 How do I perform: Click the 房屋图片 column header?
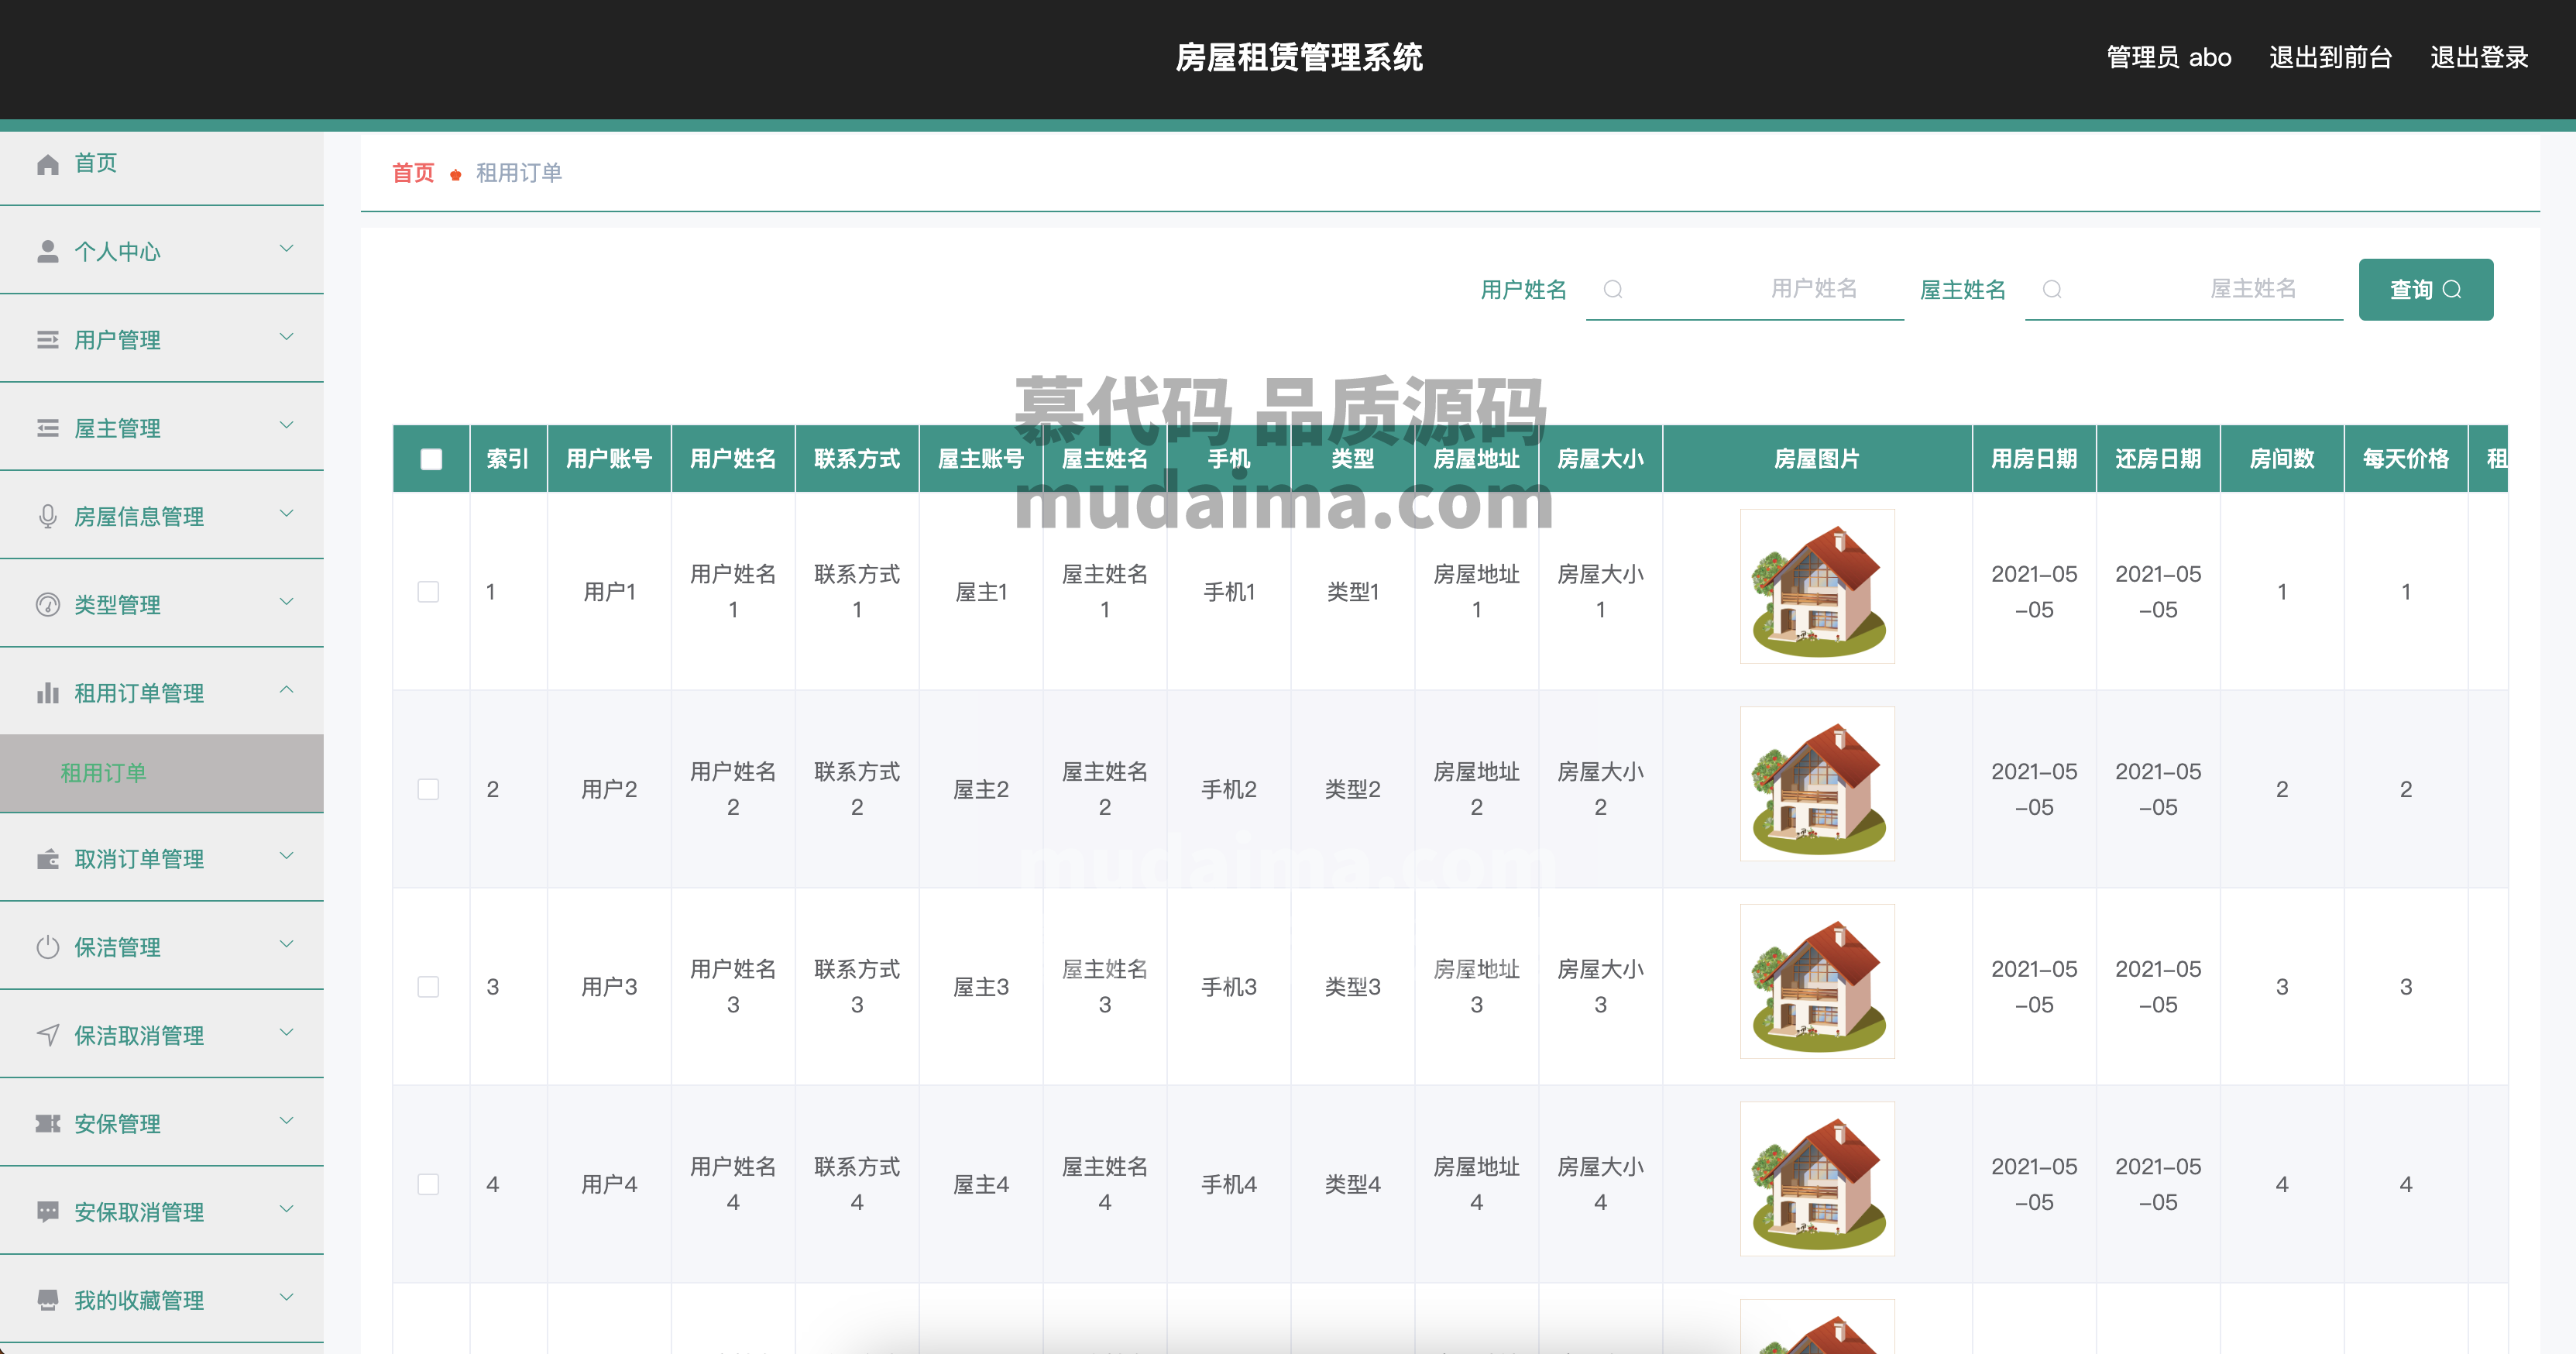(1817, 459)
